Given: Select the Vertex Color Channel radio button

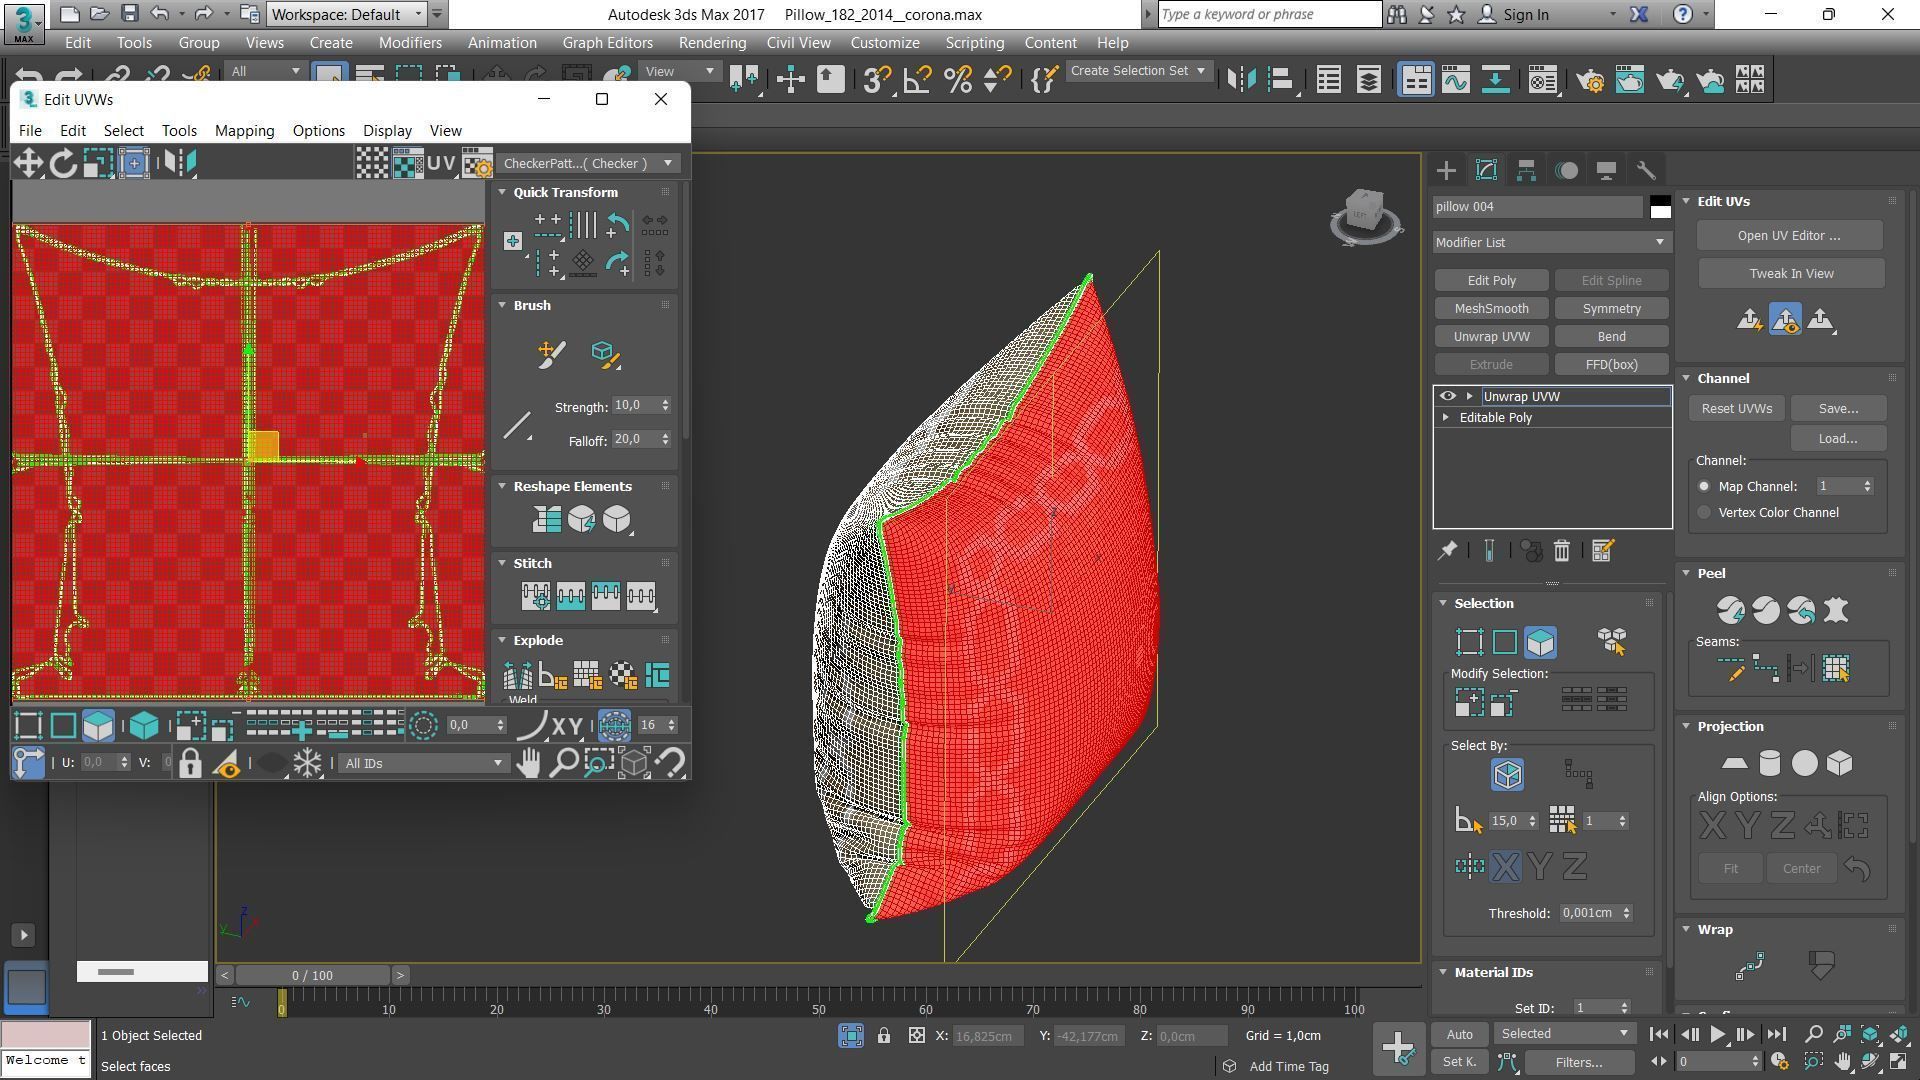Looking at the screenshot, I should [1704, 512].
